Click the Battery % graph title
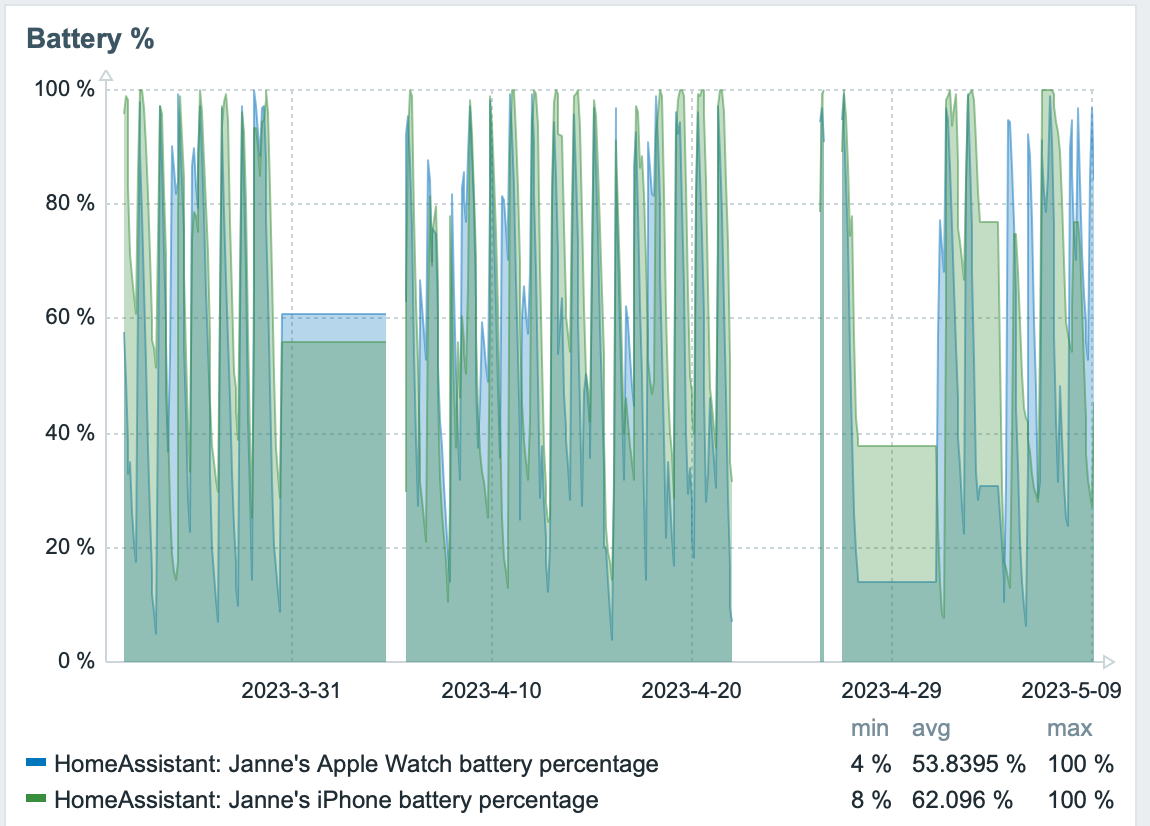 coord(90,39)
